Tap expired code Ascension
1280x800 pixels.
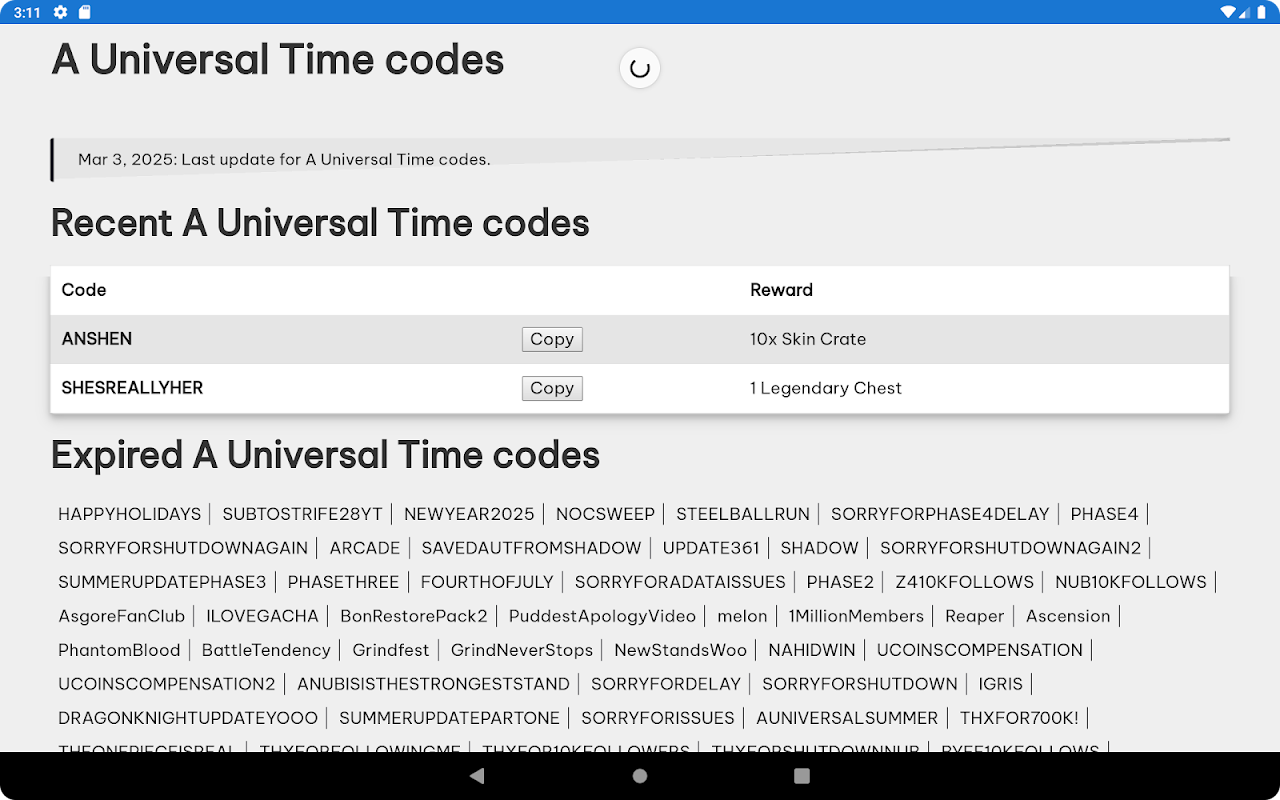click(1068, 616)
